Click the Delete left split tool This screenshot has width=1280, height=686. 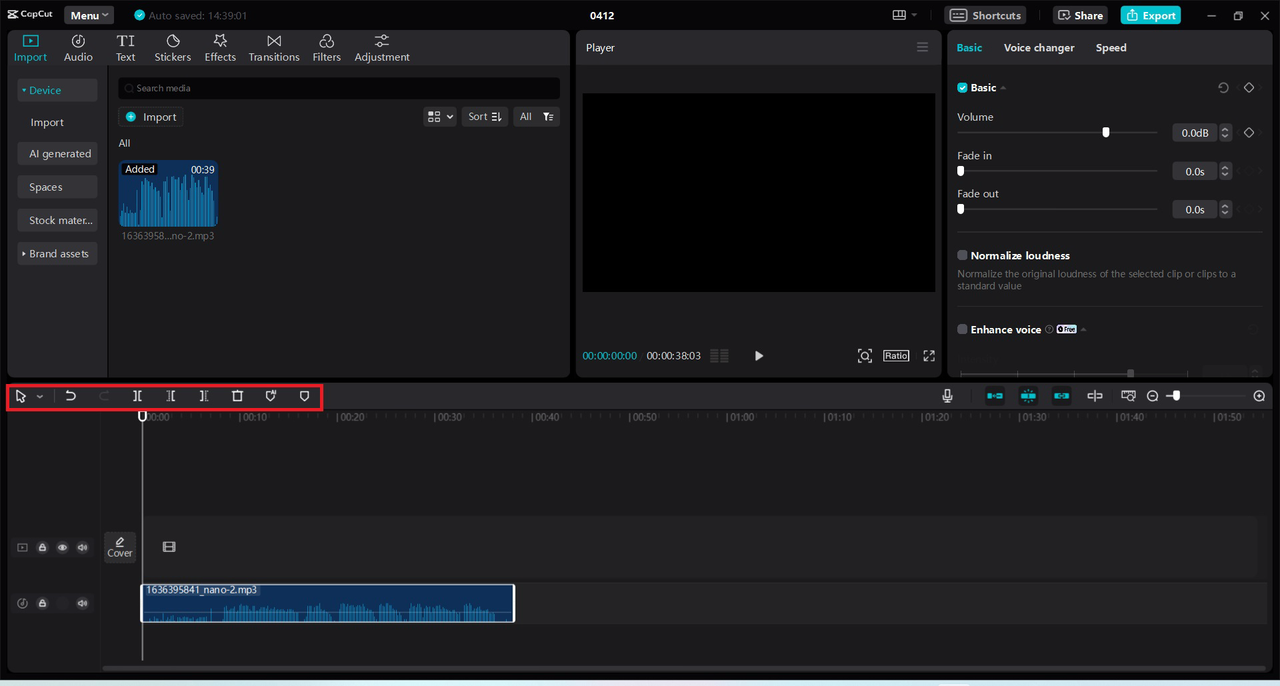pyautogui.click(x=171, y=396)
